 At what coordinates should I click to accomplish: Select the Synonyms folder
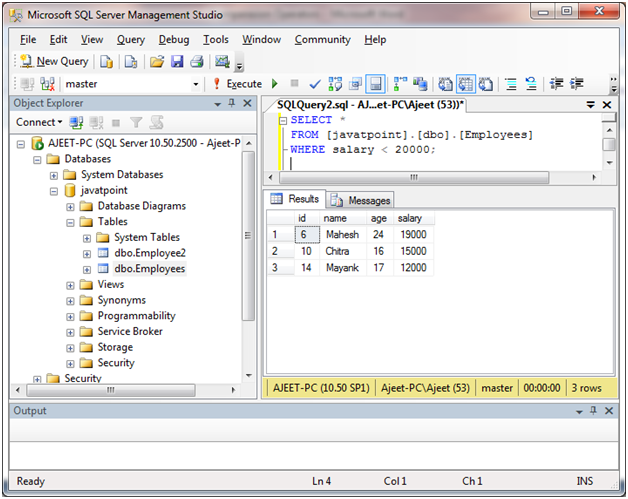[122, 300]
